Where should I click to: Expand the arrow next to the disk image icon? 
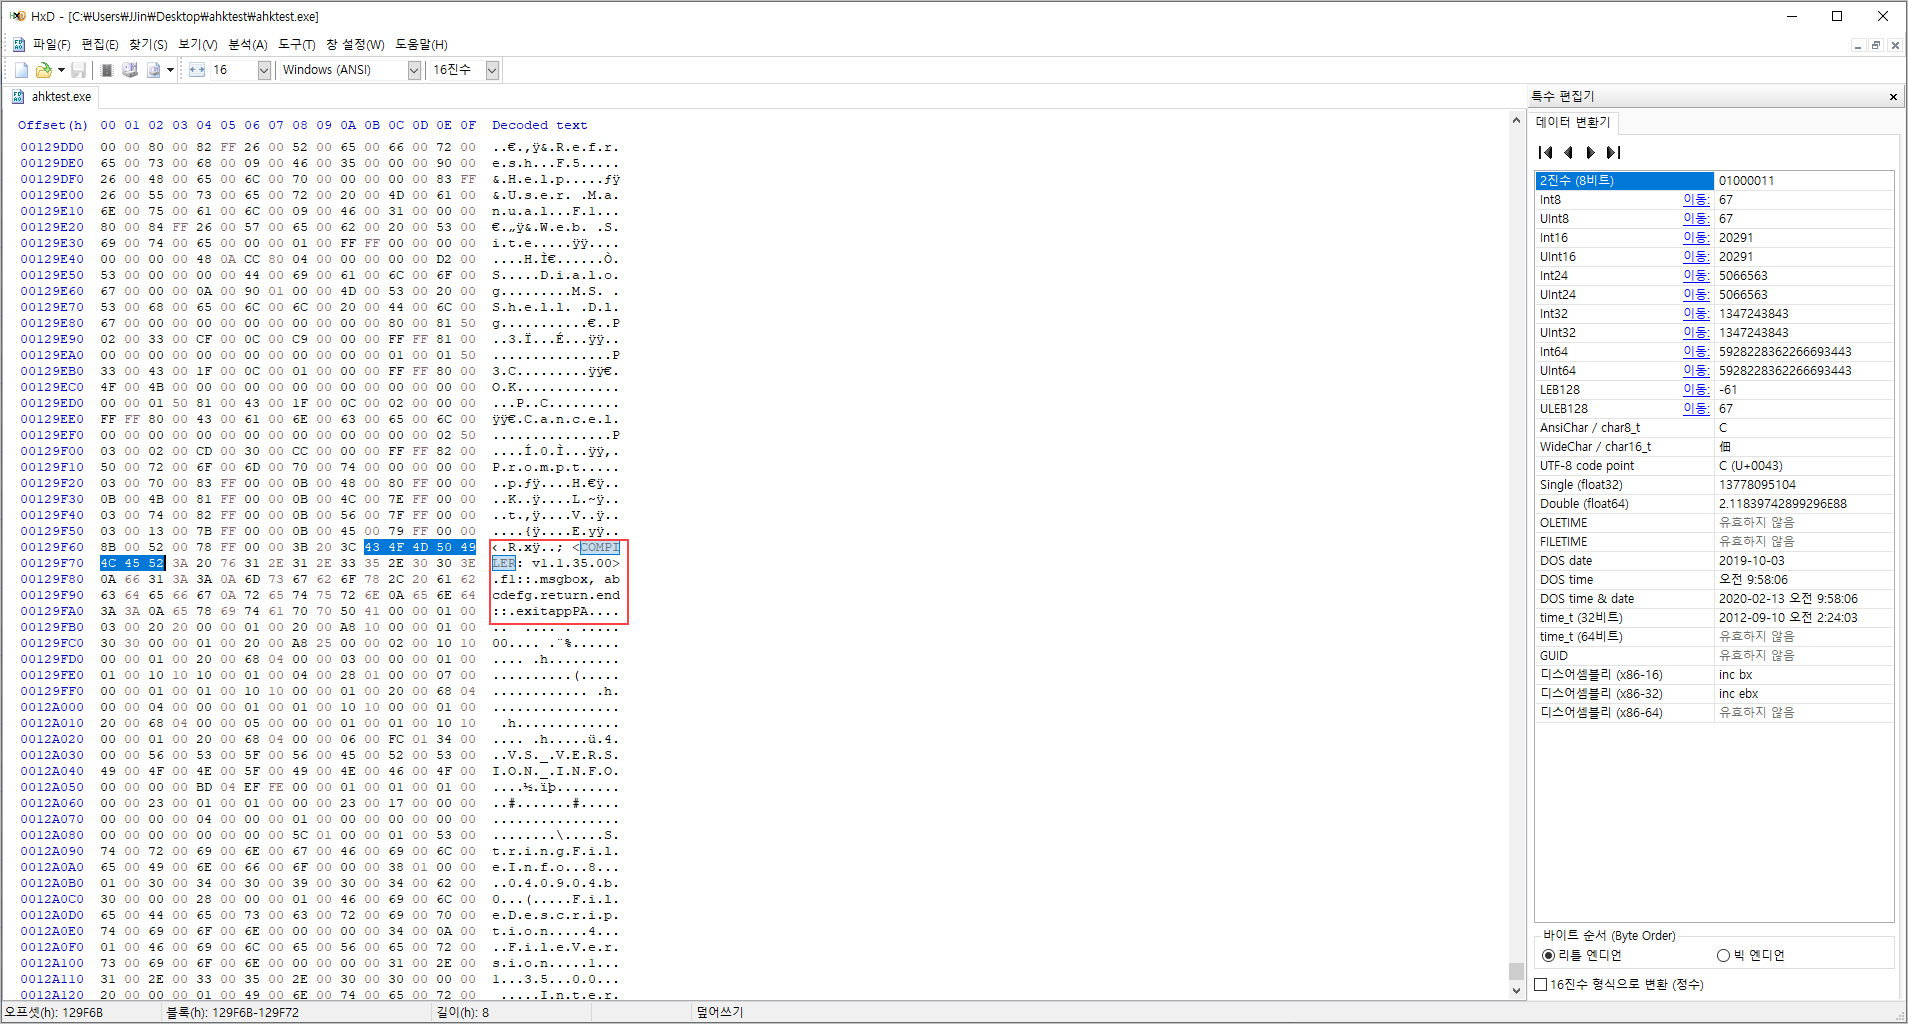(x=170, y=70)
